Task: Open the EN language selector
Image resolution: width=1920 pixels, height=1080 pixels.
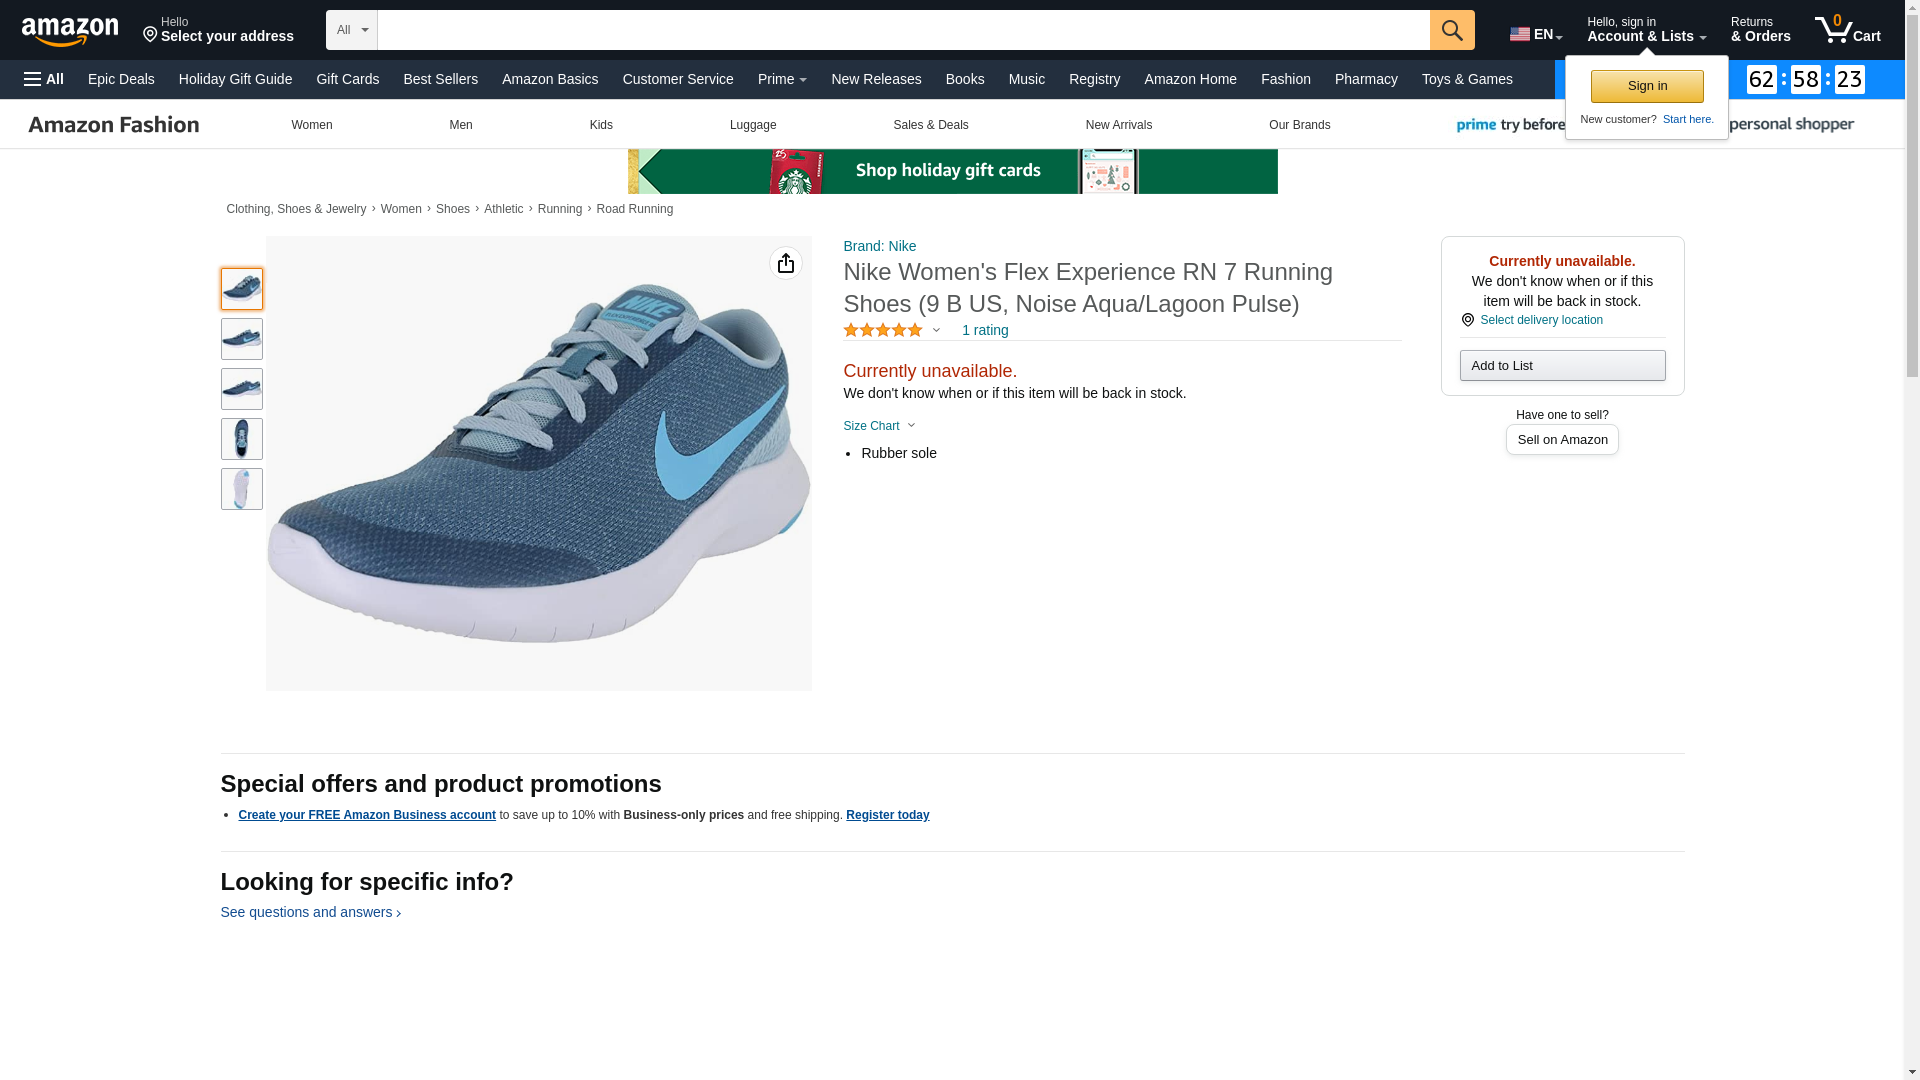Action: point(1535,34)
